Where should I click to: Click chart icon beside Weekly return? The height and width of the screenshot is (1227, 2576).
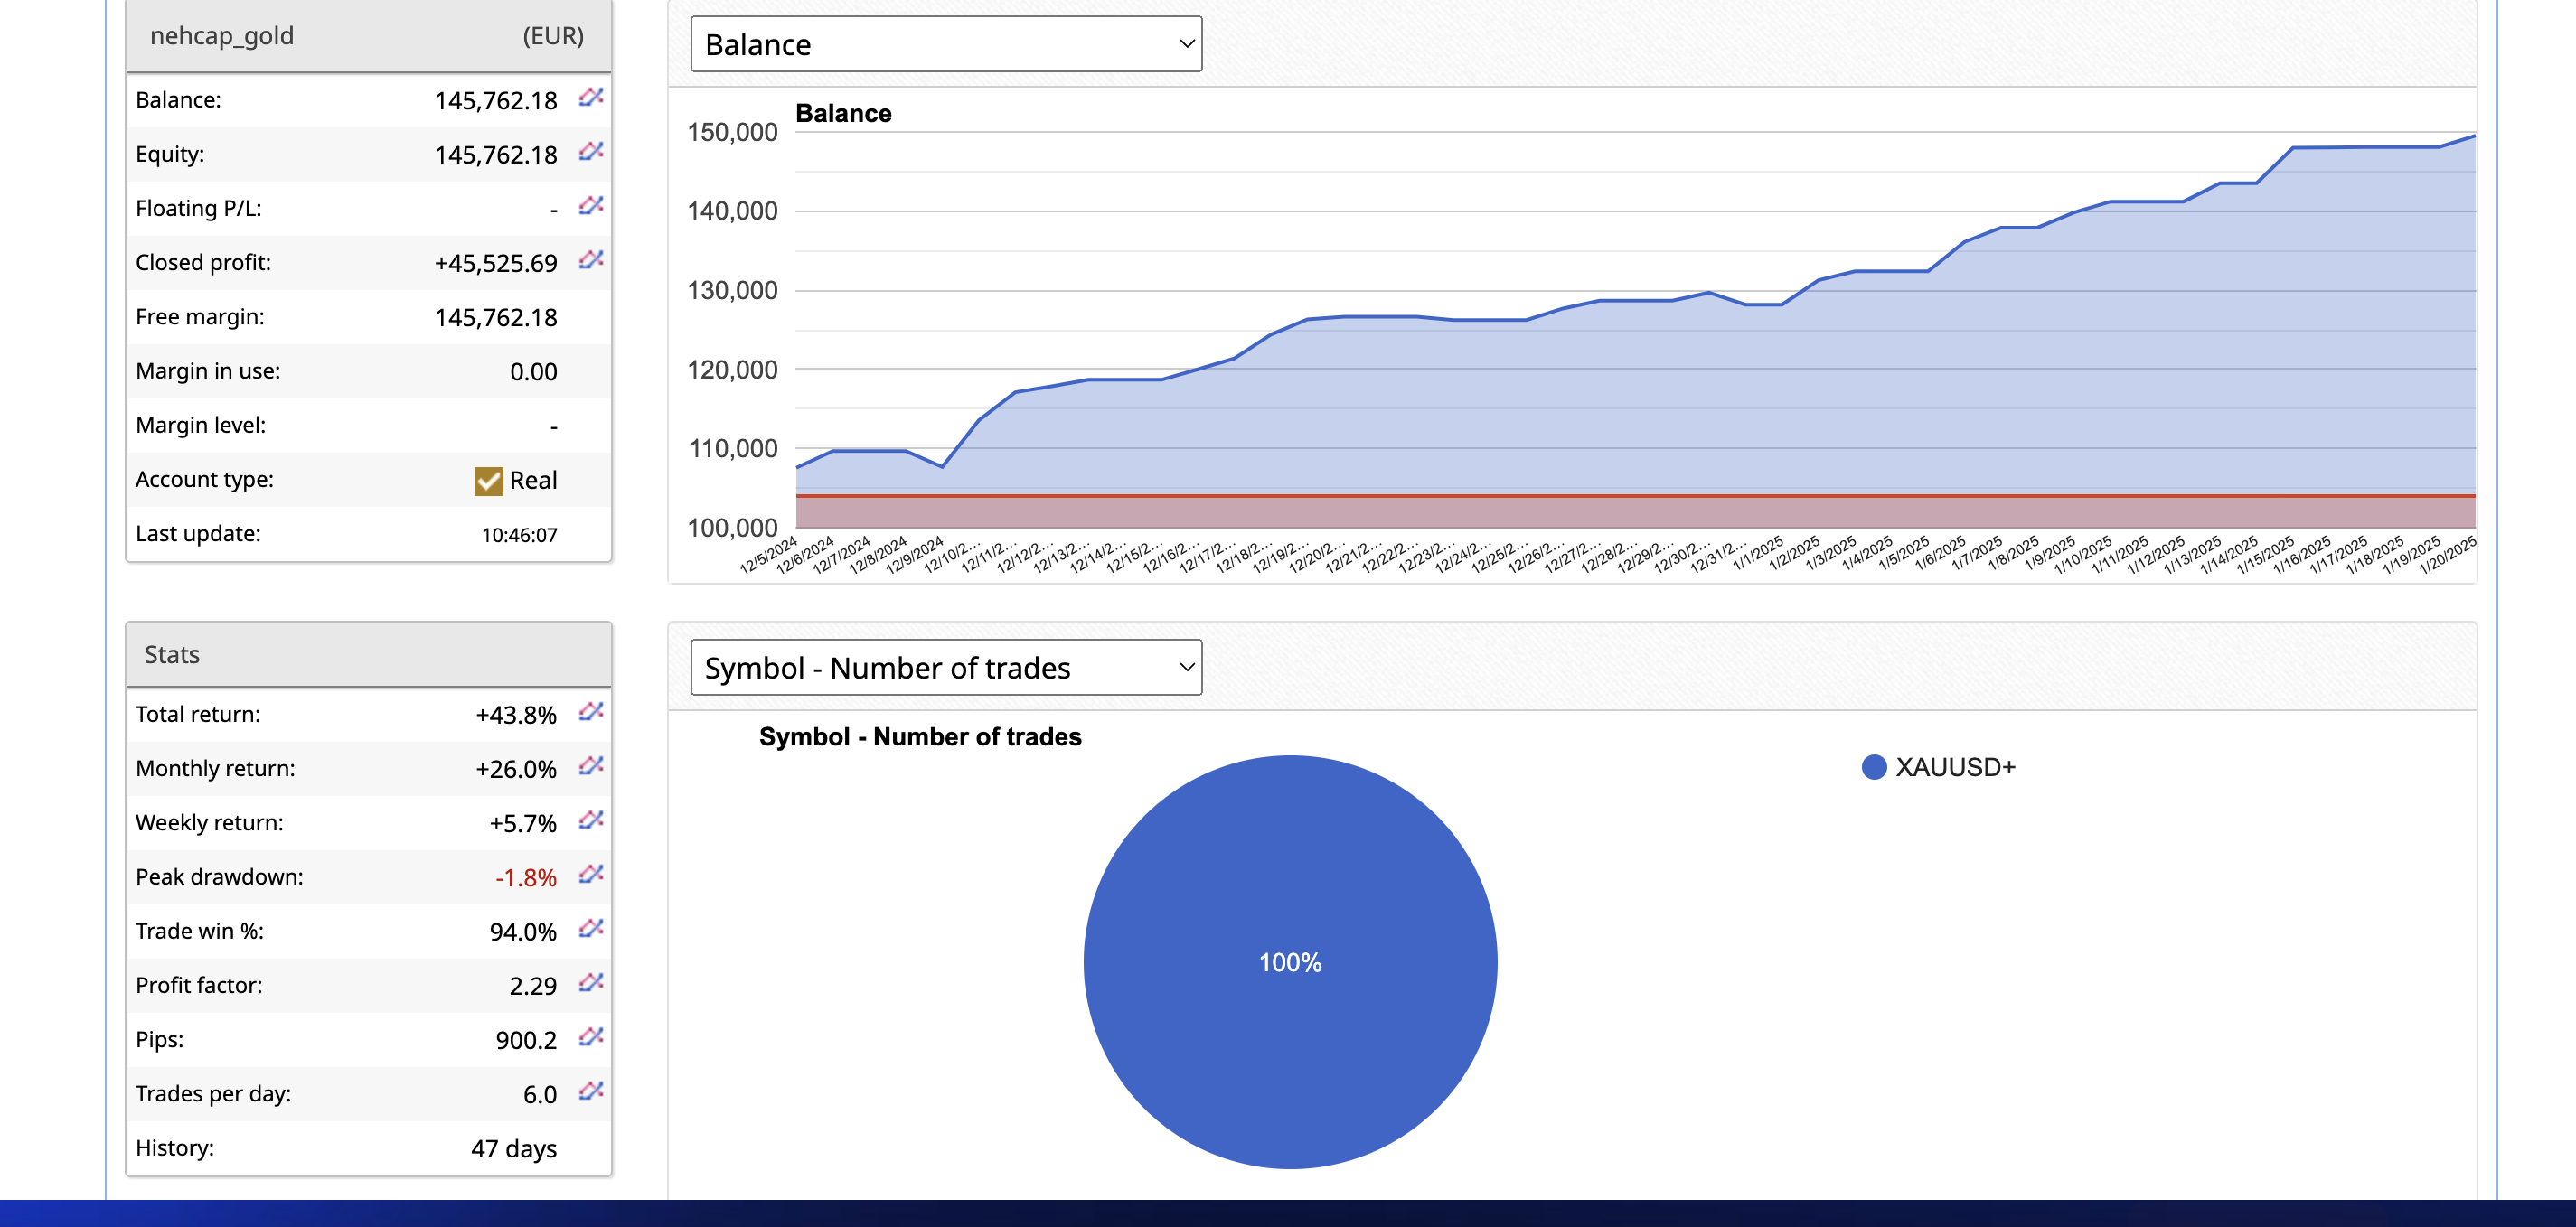(591, 820)
